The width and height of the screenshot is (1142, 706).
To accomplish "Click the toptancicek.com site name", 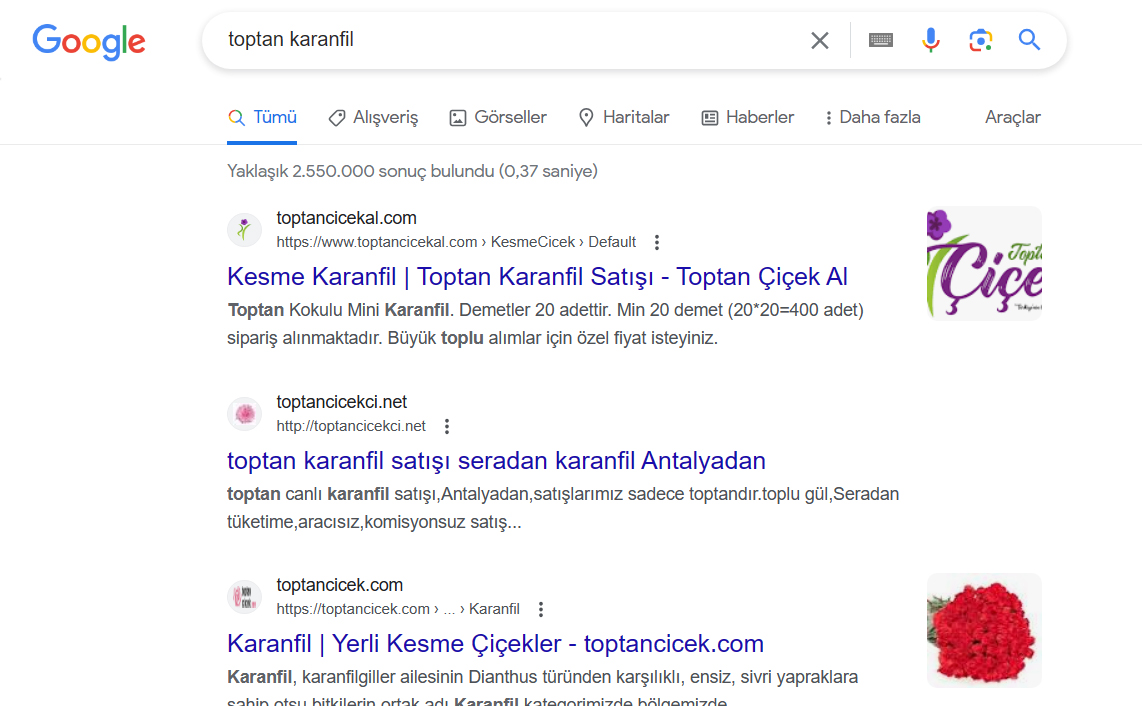I will point(339,585).
